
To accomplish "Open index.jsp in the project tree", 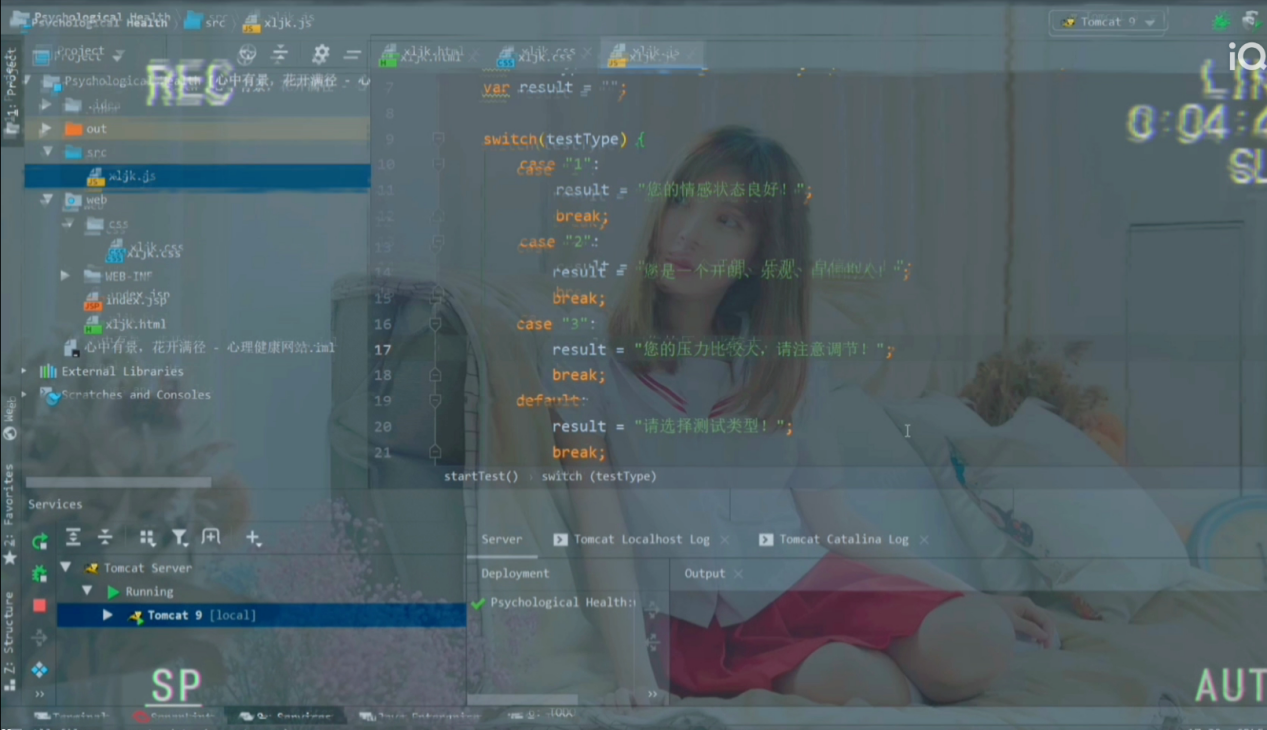I will click(137, 299).
